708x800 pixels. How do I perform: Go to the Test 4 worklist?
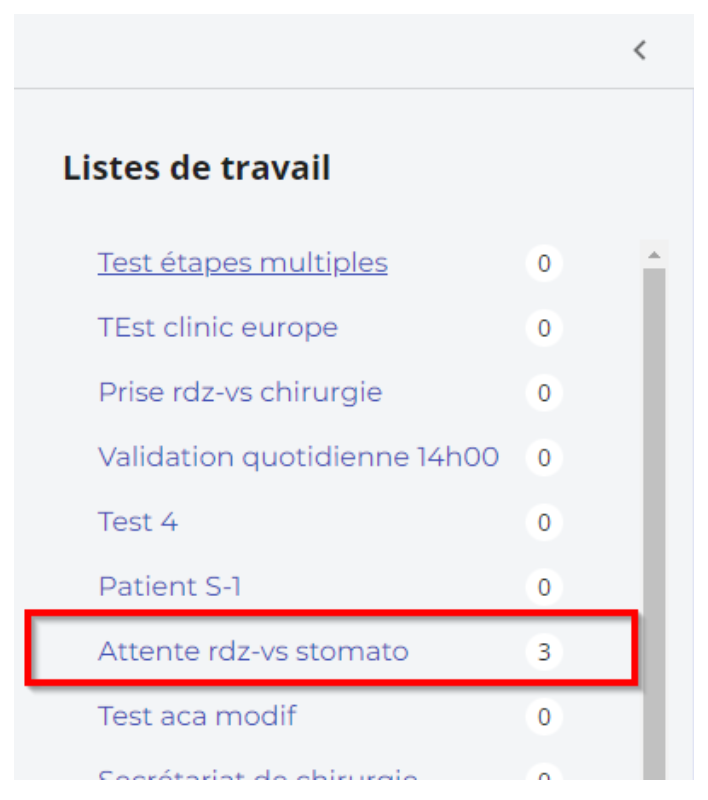pos(138,522)
